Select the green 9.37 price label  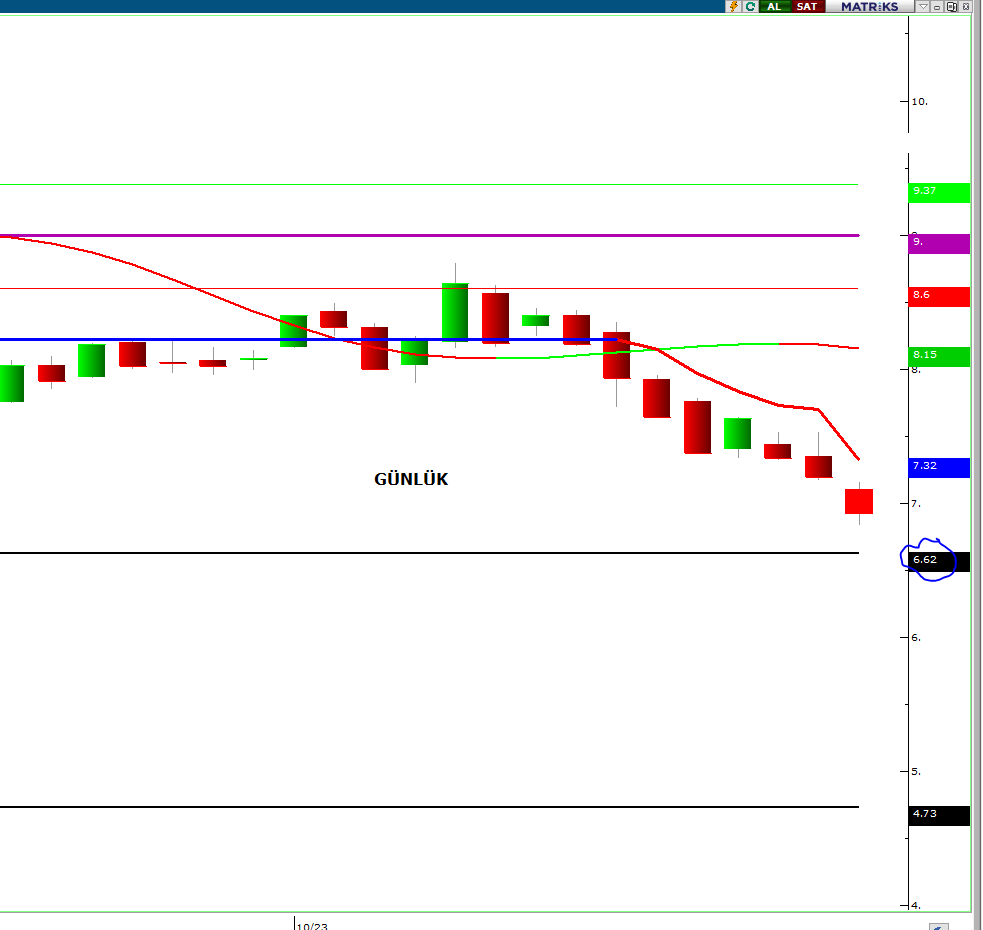[x=938, y=192]
